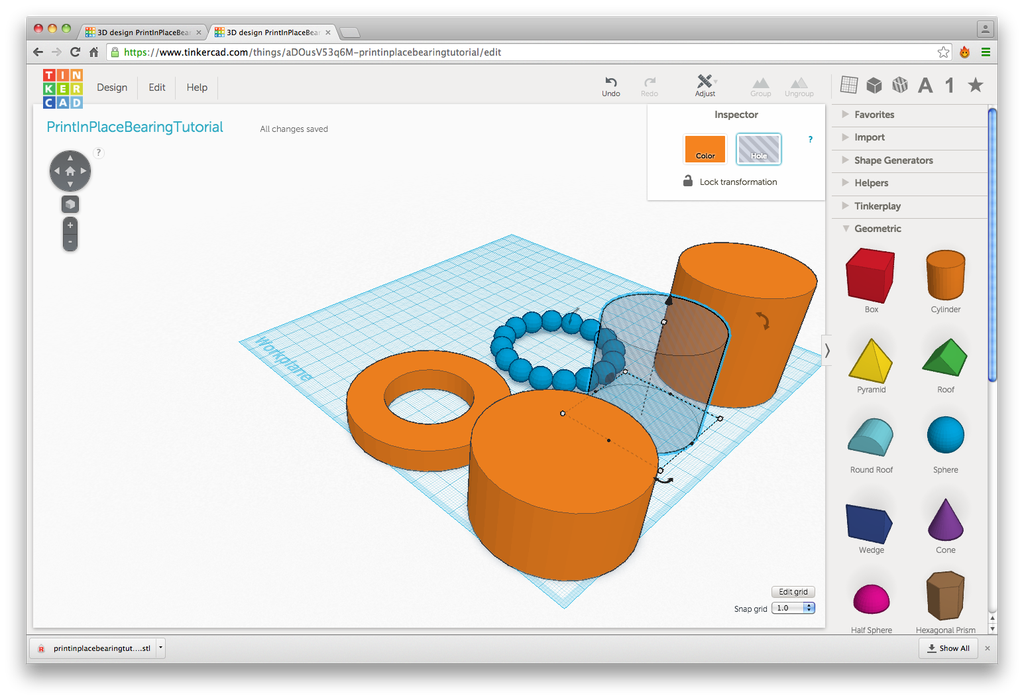Set selected shape to Hole

coord(758,149)
